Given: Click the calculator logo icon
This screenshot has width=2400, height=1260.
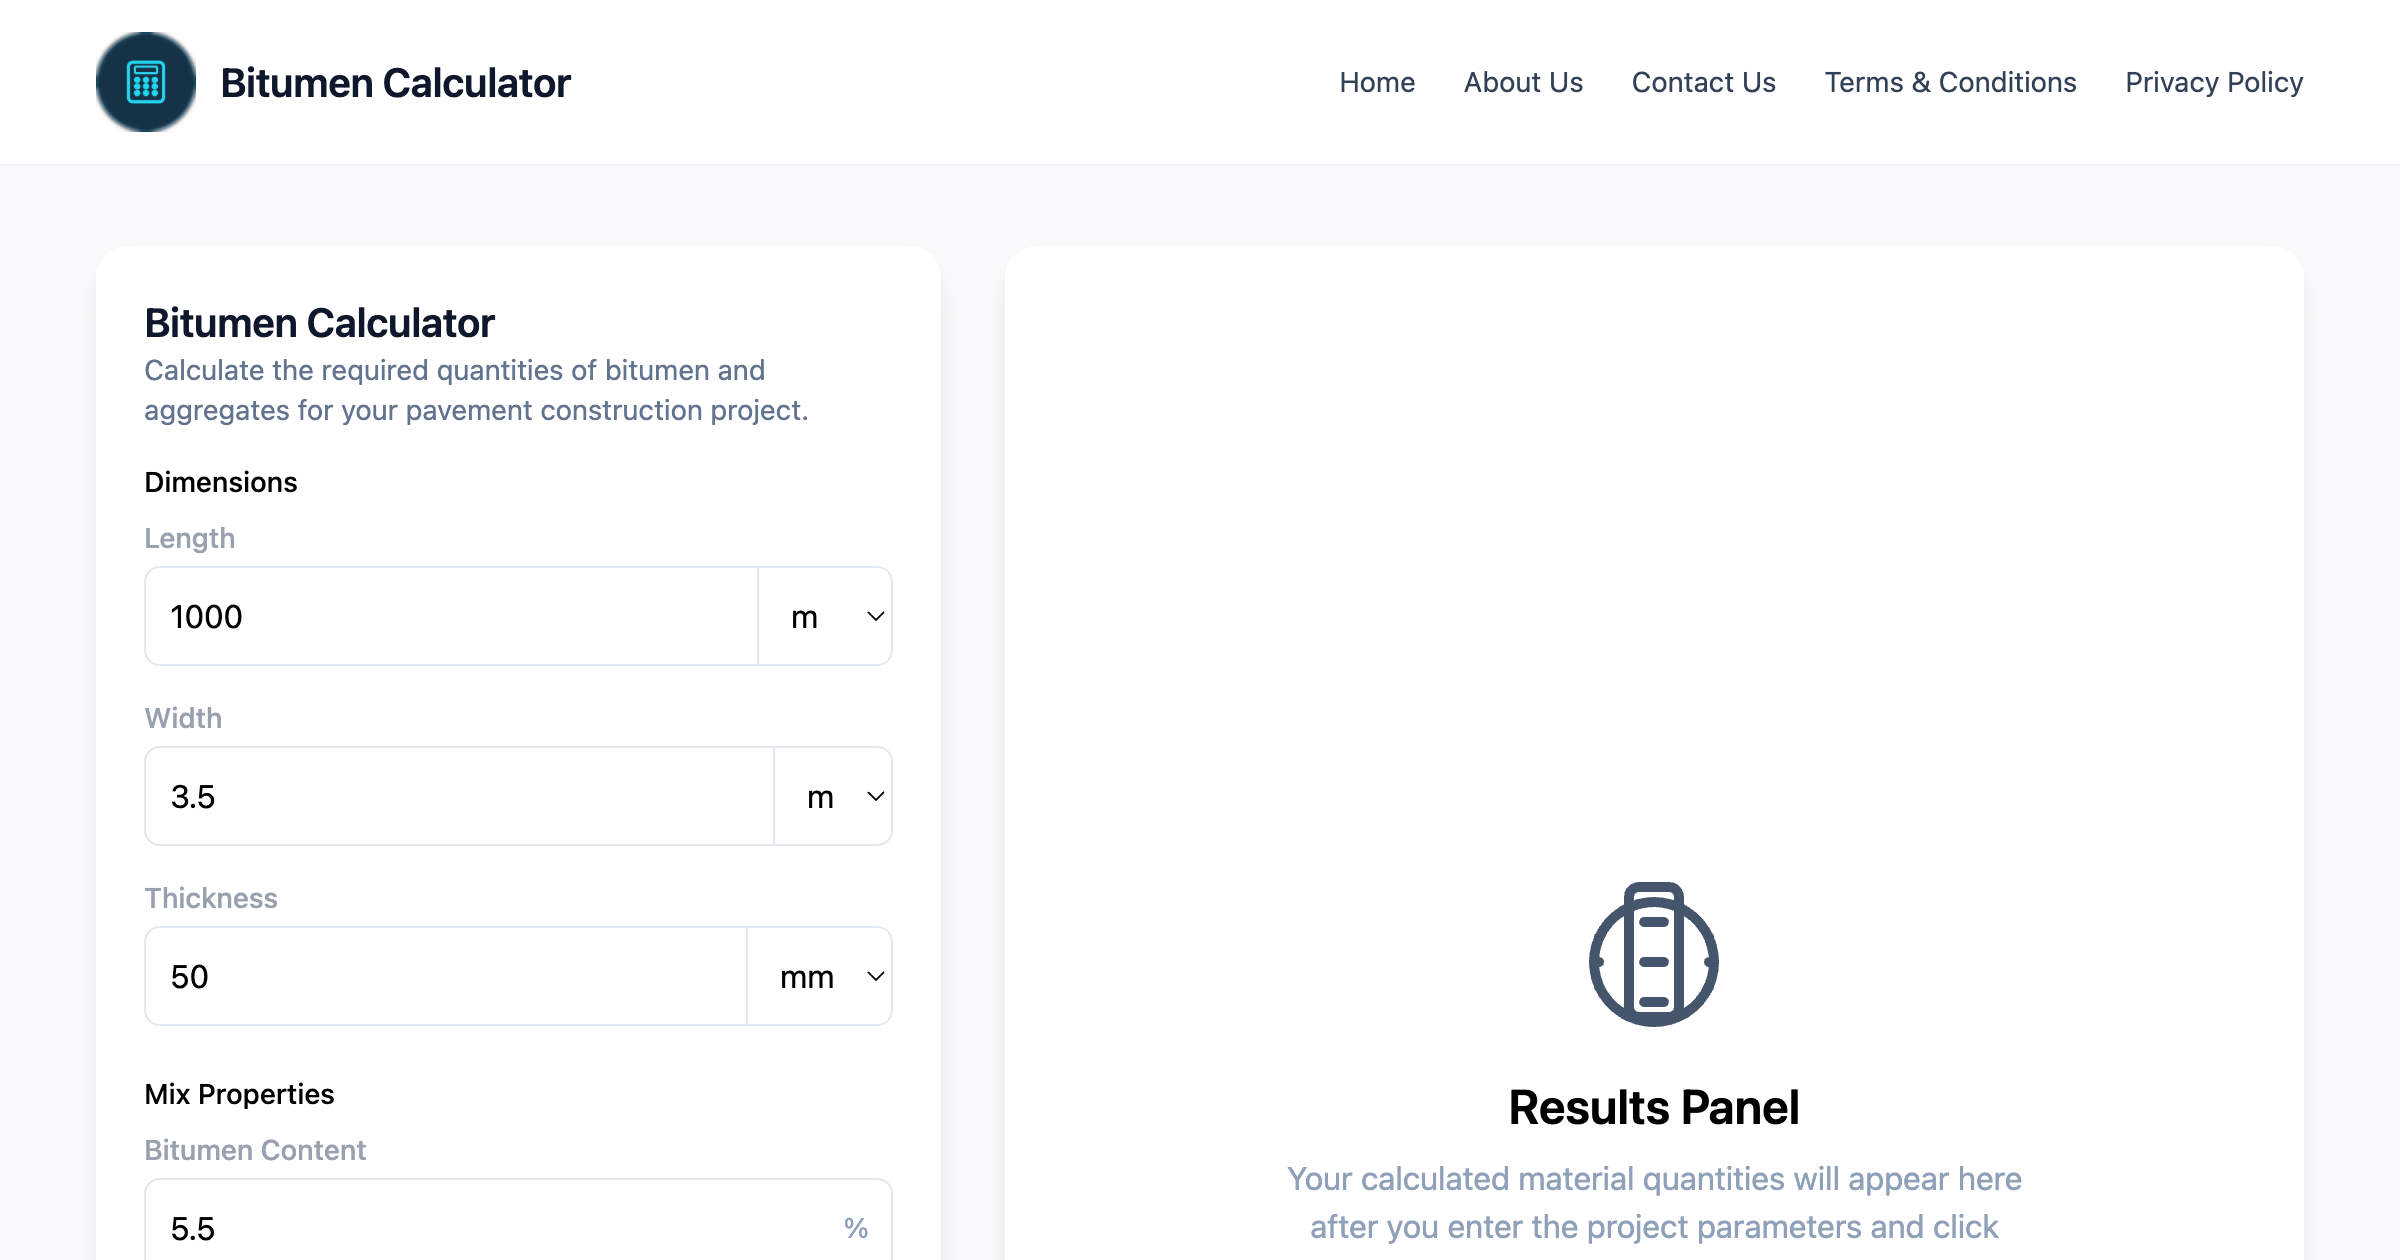Looking at the screenshot, I should click(x=146, y=82).
